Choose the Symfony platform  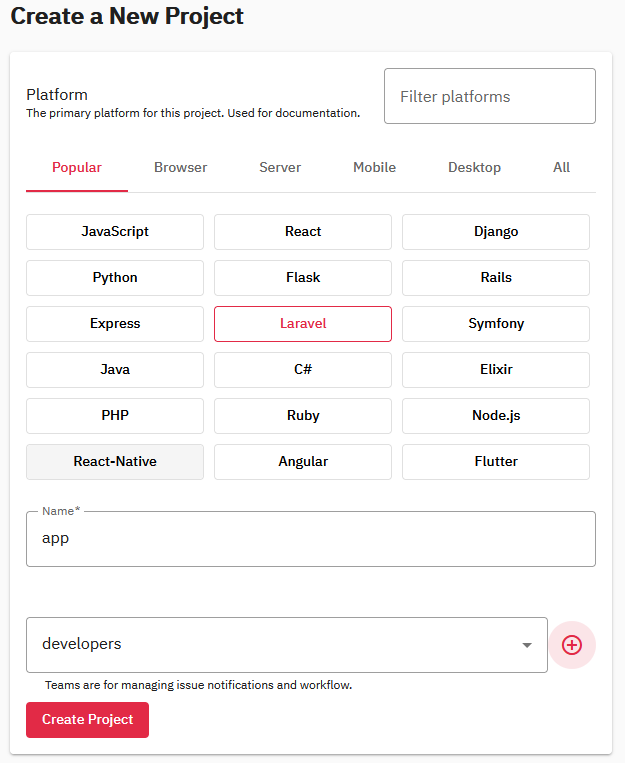496,324
